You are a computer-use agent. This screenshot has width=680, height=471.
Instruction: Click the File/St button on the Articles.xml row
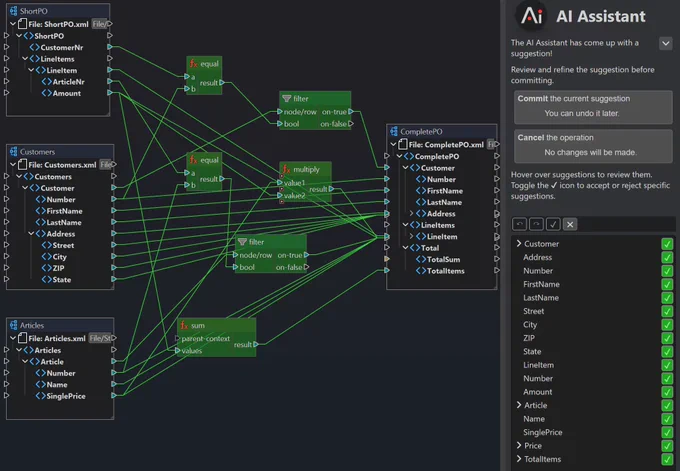click(101, 338)
